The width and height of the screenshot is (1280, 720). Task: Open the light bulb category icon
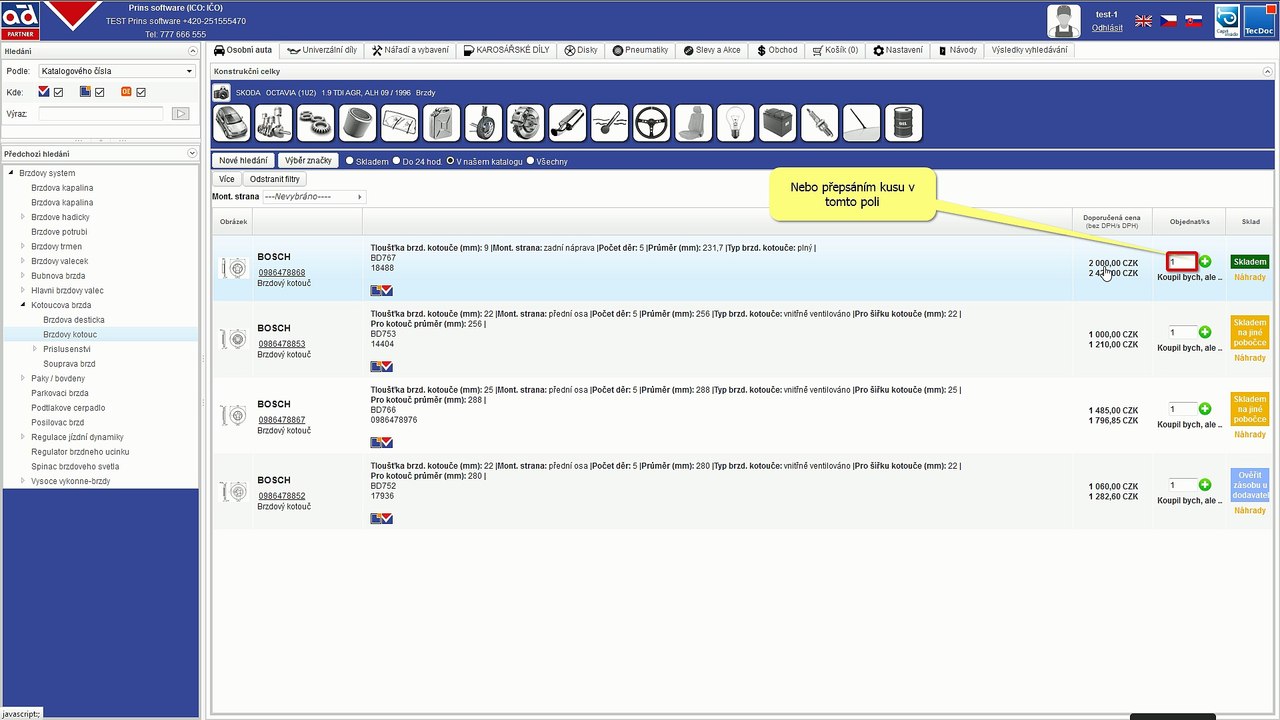736,123
